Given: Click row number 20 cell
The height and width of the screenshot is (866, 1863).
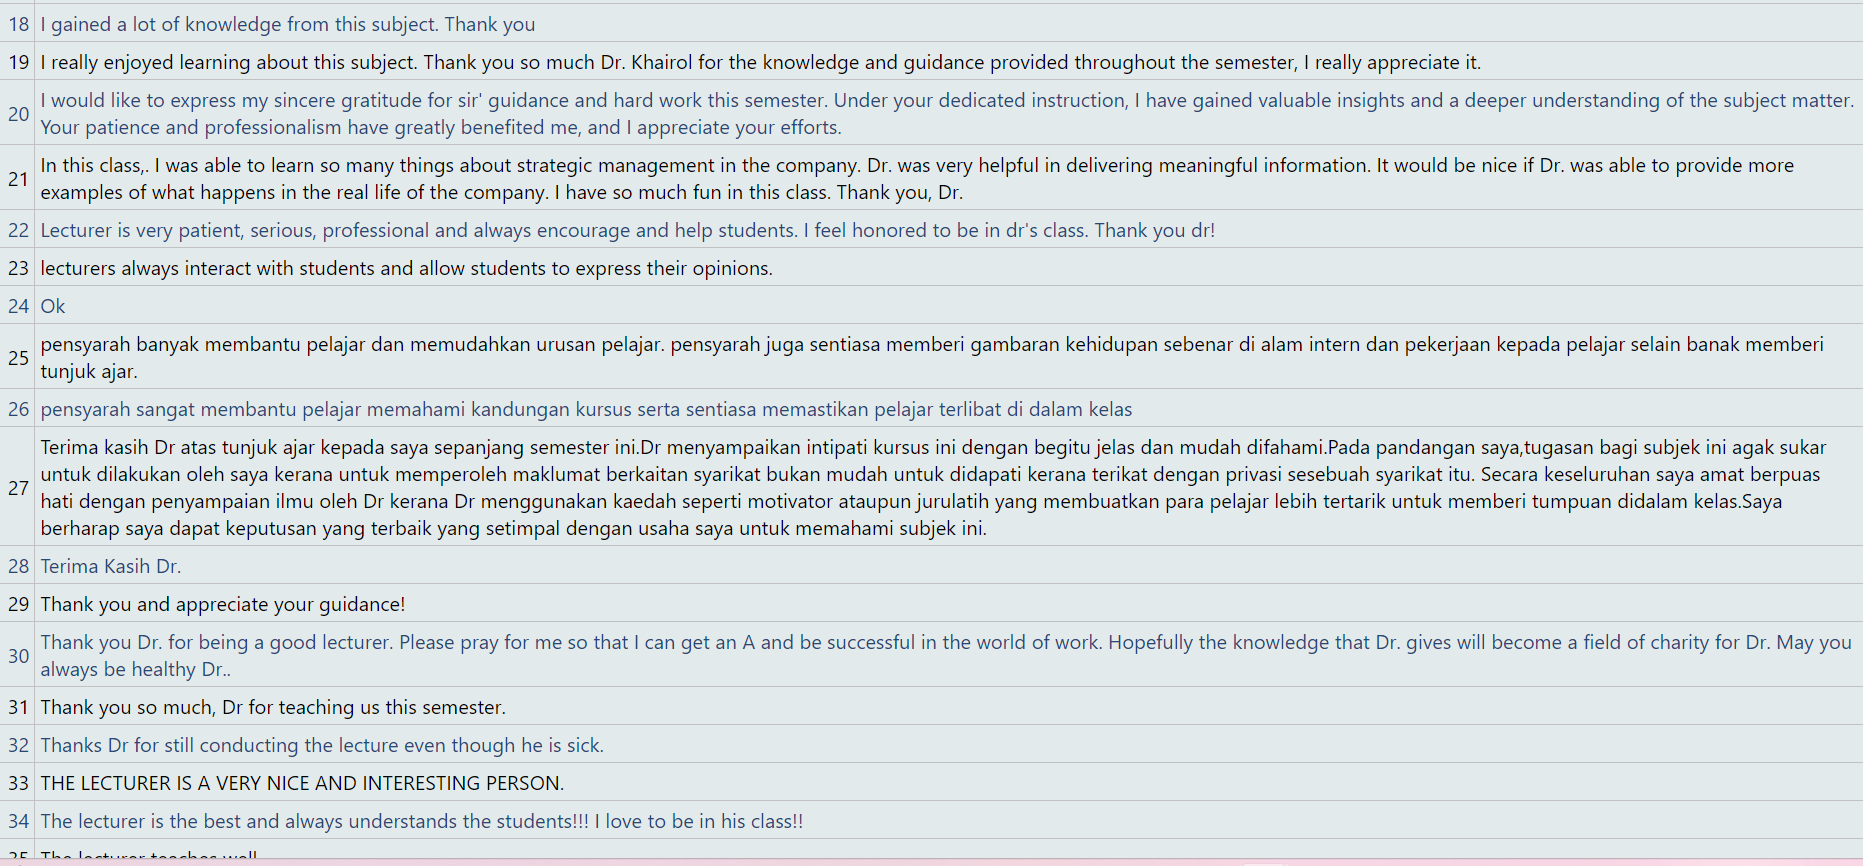Looking at the screenshot, I should pyautogui.click(x=18, y=114).
